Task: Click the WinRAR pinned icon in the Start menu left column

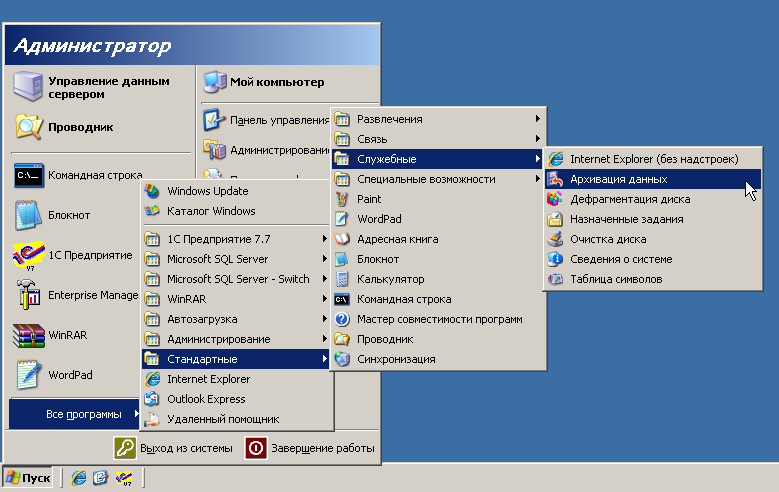Action: tap(29, 335)
